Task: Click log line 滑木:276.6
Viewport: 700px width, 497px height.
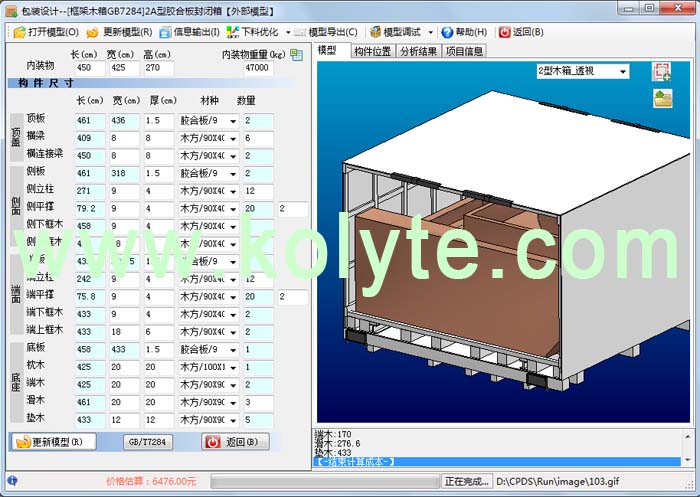Action: [338, 443]
